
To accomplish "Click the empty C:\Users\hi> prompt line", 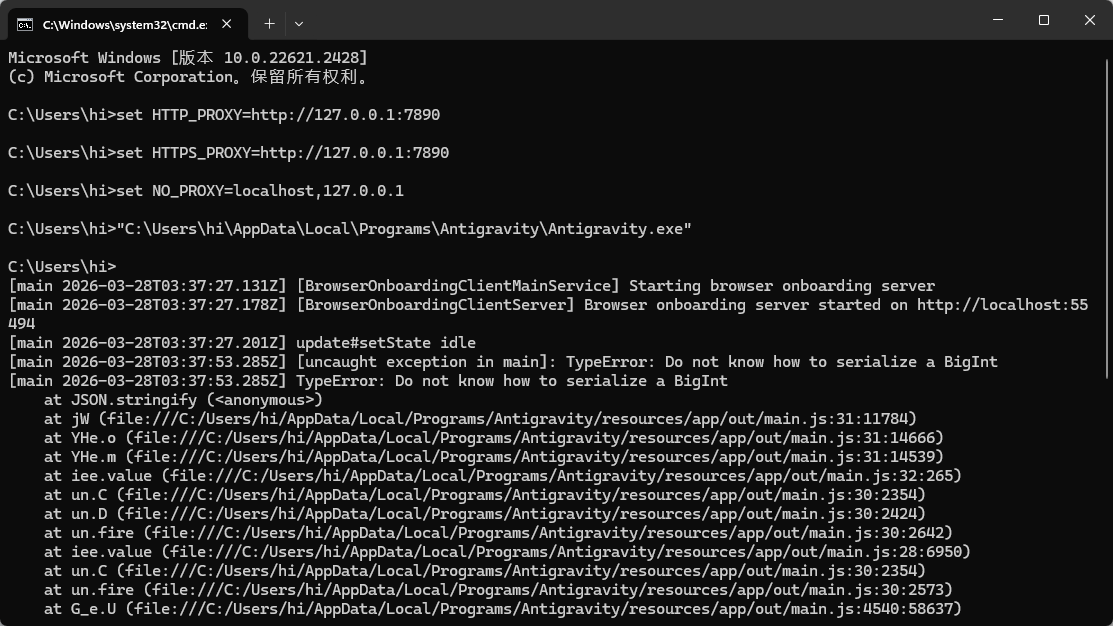I will (62, 267).
